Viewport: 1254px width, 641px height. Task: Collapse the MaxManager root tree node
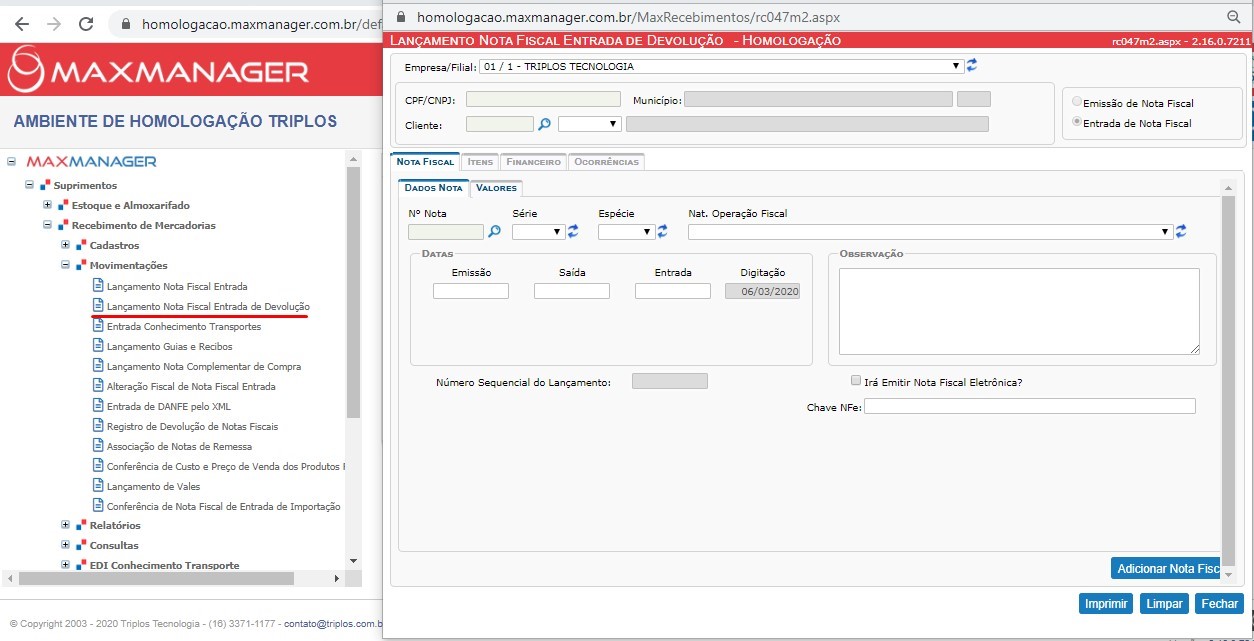pos(11,161)
